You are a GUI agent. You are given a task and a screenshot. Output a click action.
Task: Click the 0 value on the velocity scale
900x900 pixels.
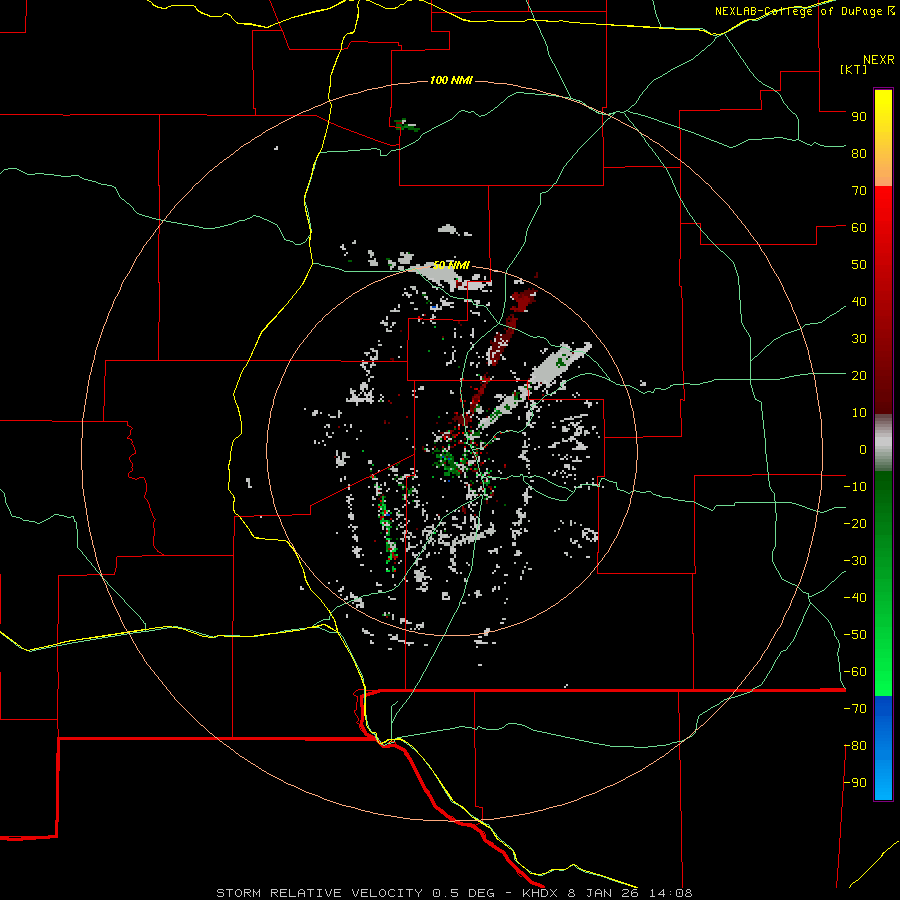tap(863, 449)
